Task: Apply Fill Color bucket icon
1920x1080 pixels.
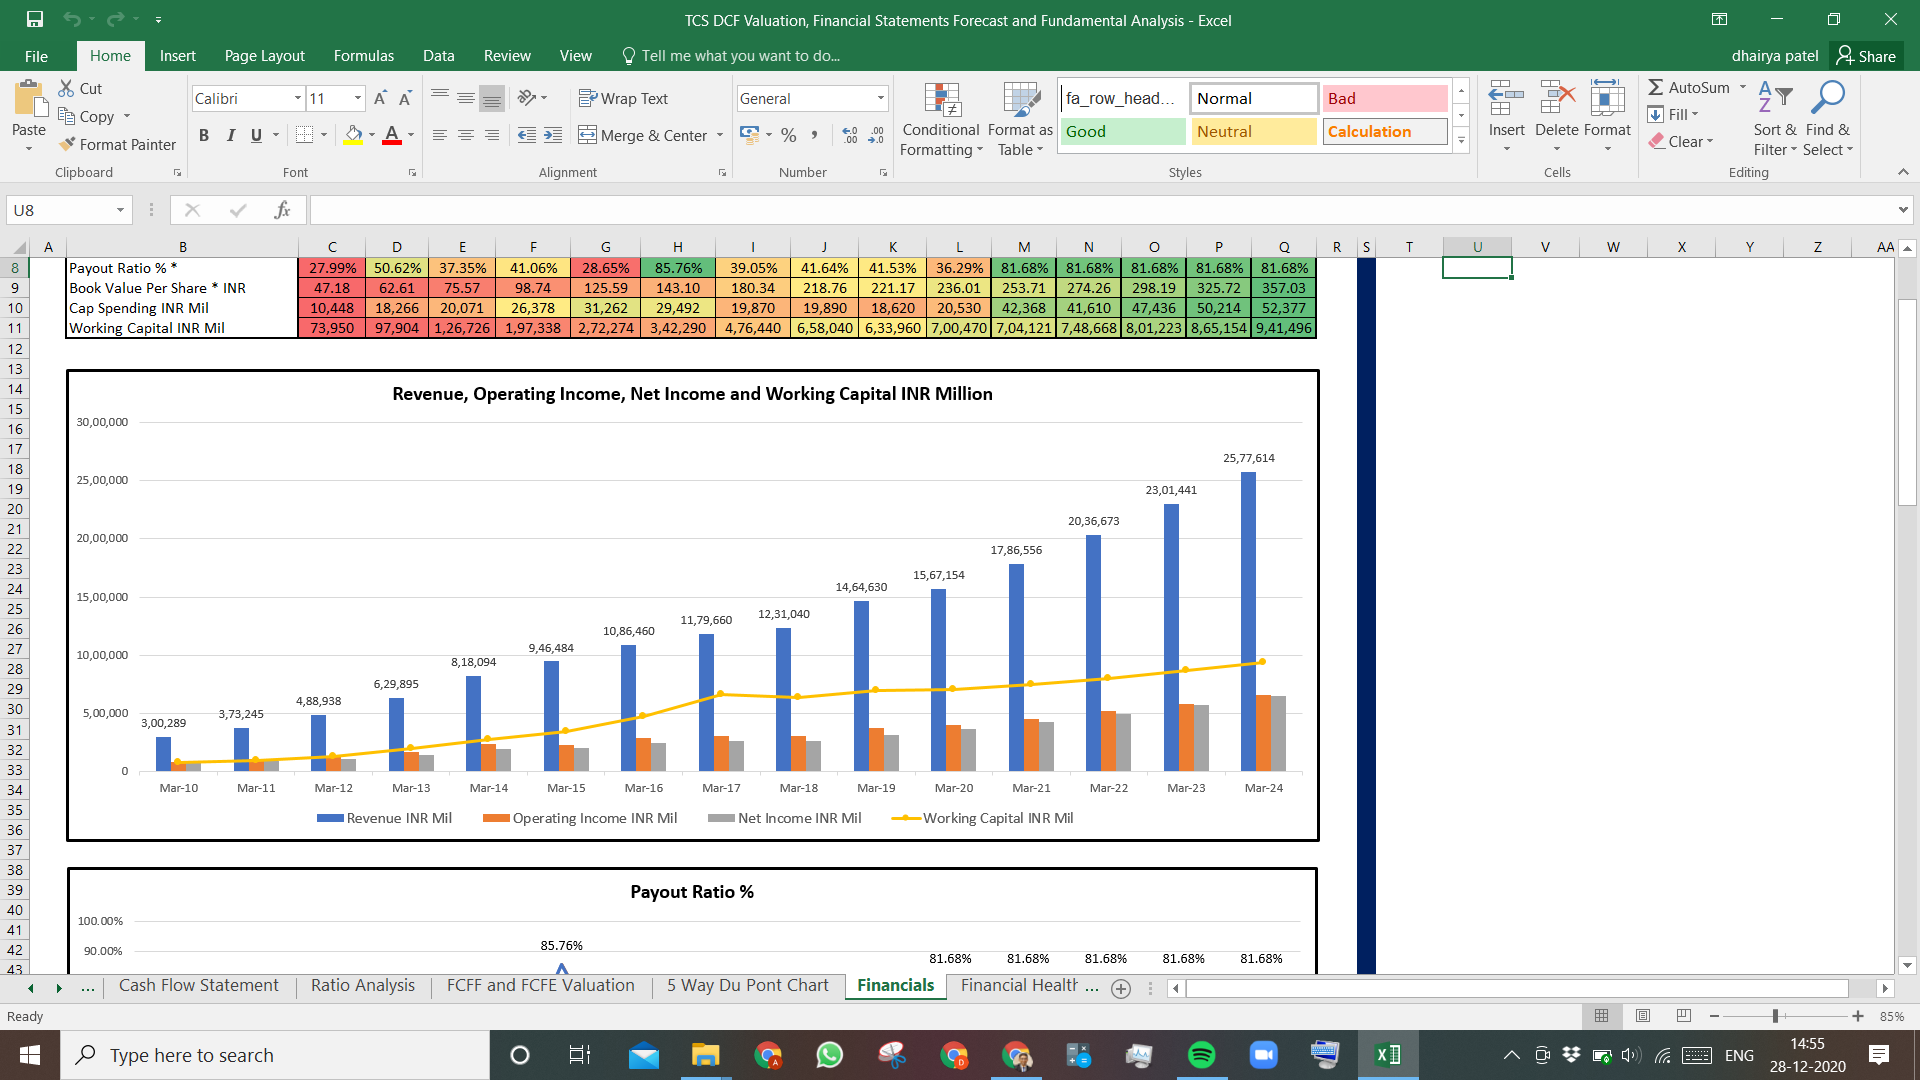Action: (354, 134)
